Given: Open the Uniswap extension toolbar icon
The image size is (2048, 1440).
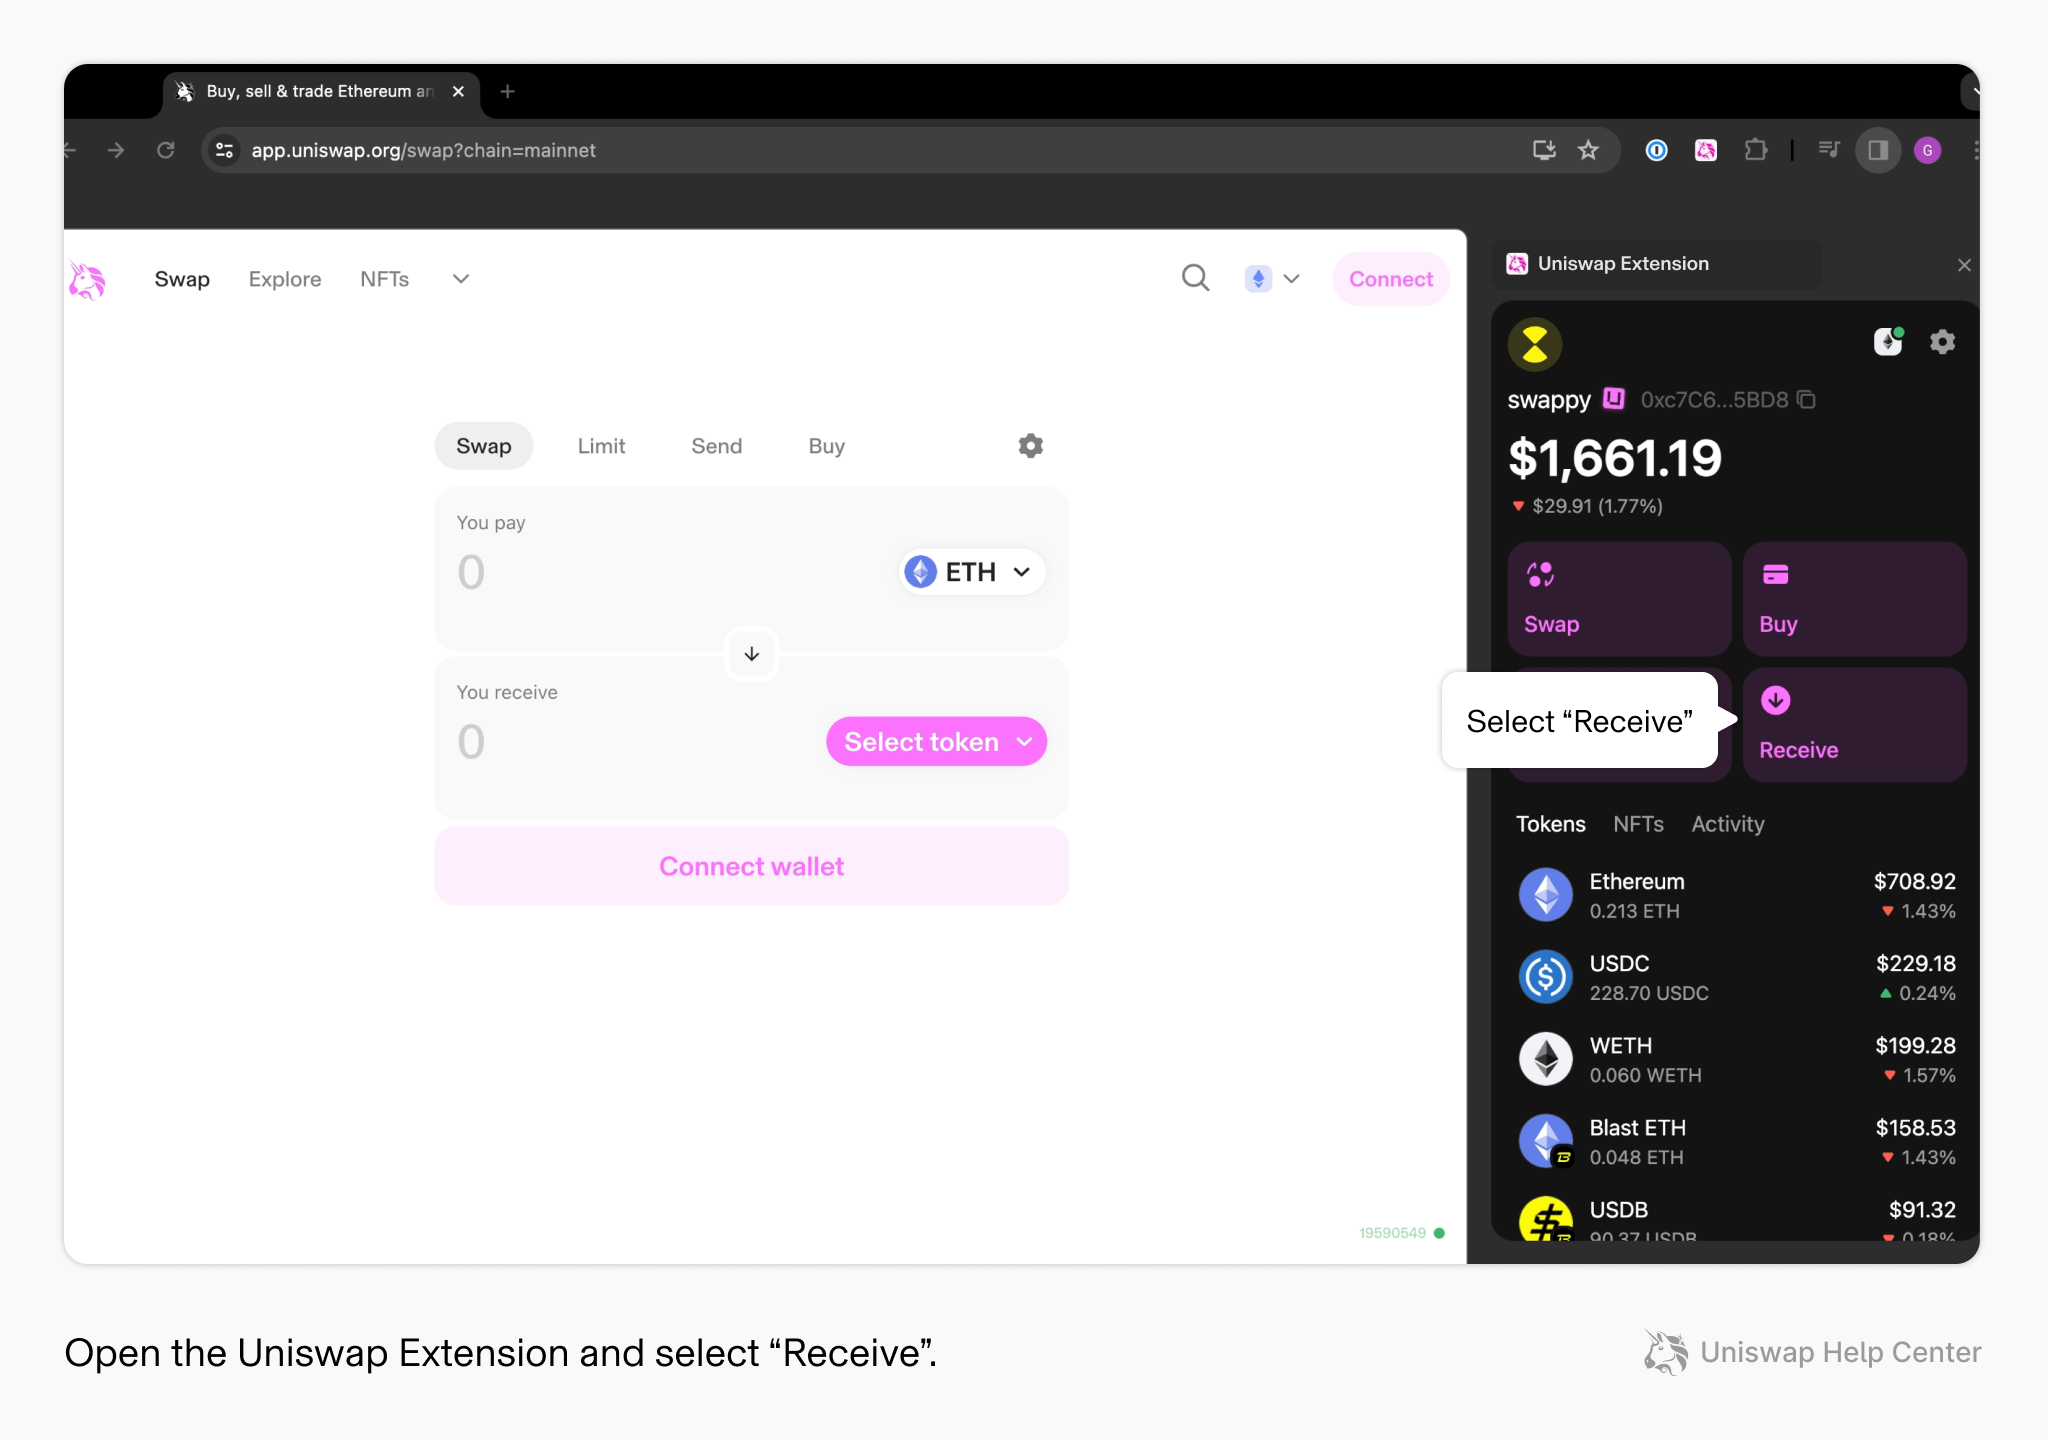Looking at the screenshot, I should [x=1706, y=150].
